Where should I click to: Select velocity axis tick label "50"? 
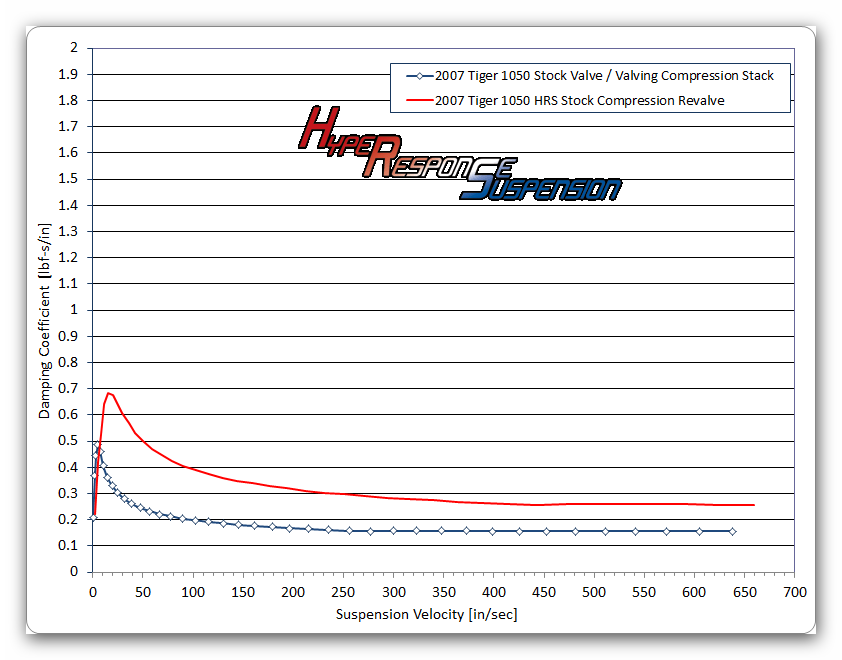tap(143, 592)
